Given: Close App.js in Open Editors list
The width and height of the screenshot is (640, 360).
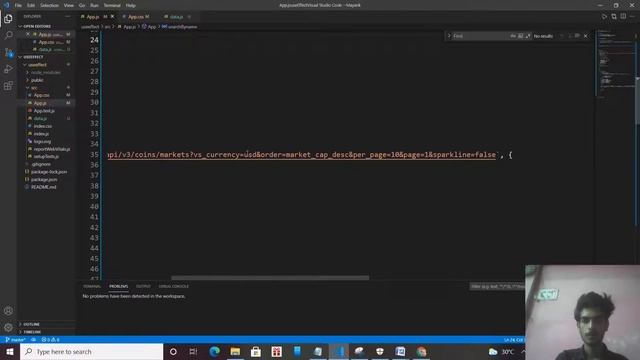Looking at the screenshot, I should pyautogui.click(x=28, y=34).
